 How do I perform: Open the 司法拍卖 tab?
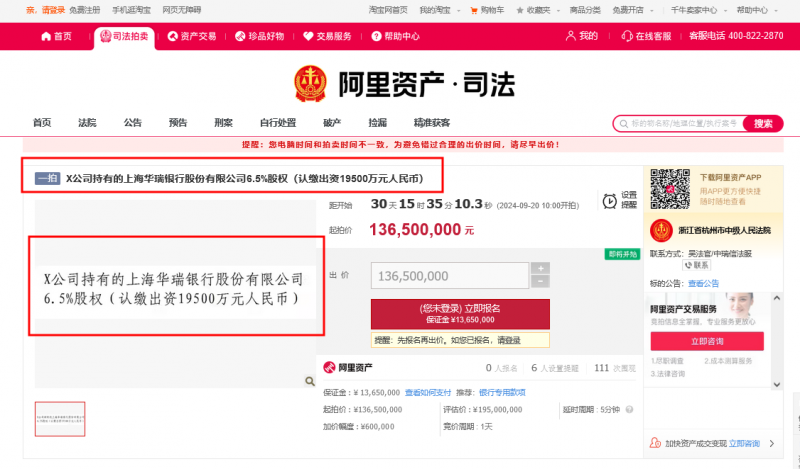pyautogui.click(x=124, y=36)
